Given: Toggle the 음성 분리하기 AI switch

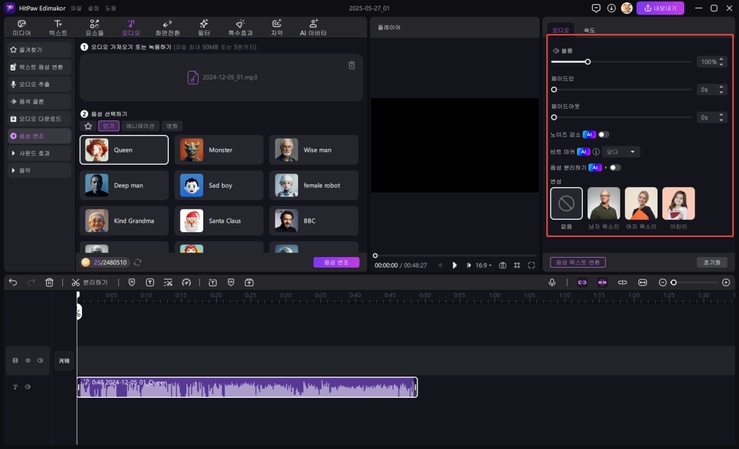Looking at the screenshot, I should 614,167.
